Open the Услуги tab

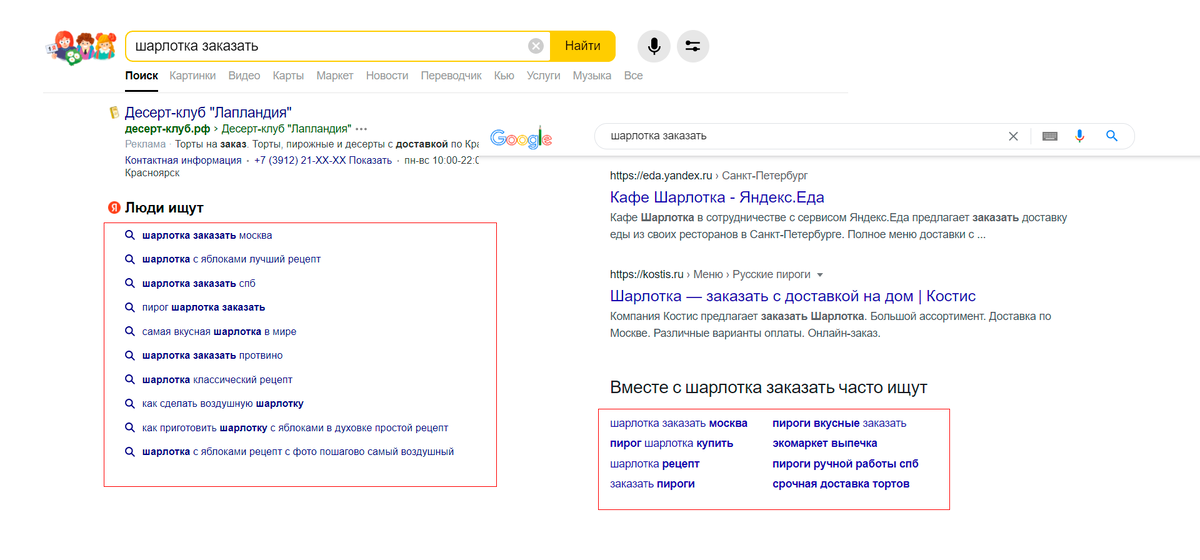pyautogui.click(x=543, y=76)
